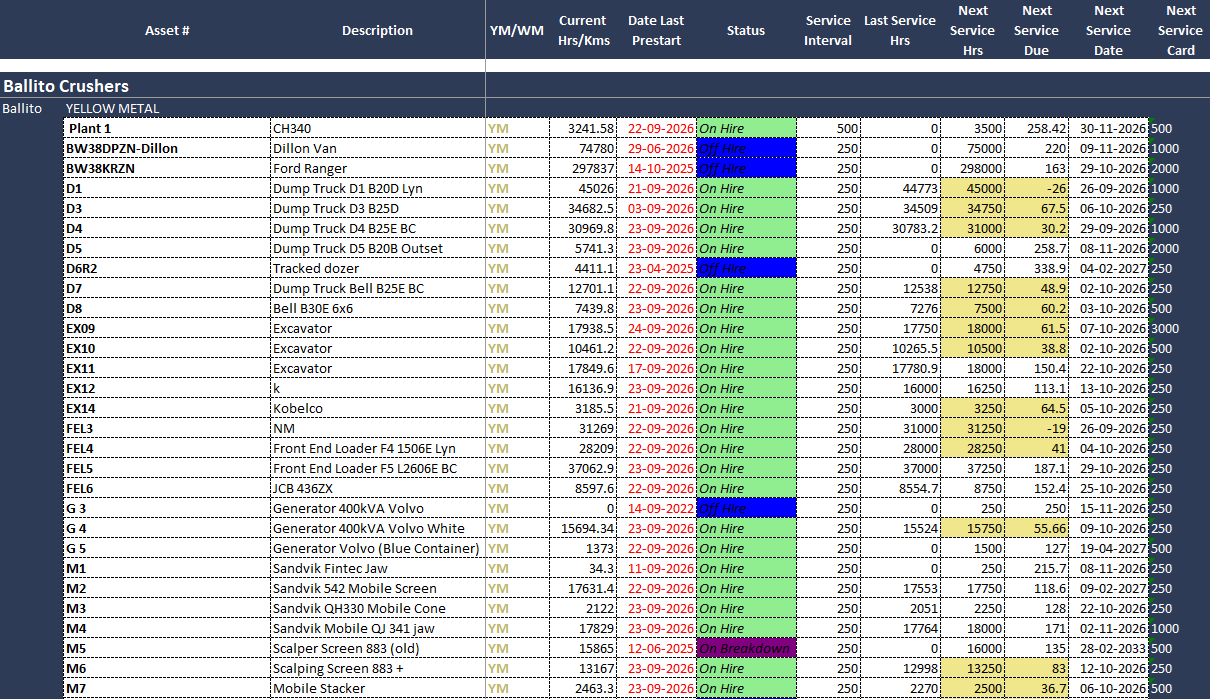Select the Dump Truck D1 B20D Lyn description
This screenshot has width=1210, height=699.
point(347,188)
